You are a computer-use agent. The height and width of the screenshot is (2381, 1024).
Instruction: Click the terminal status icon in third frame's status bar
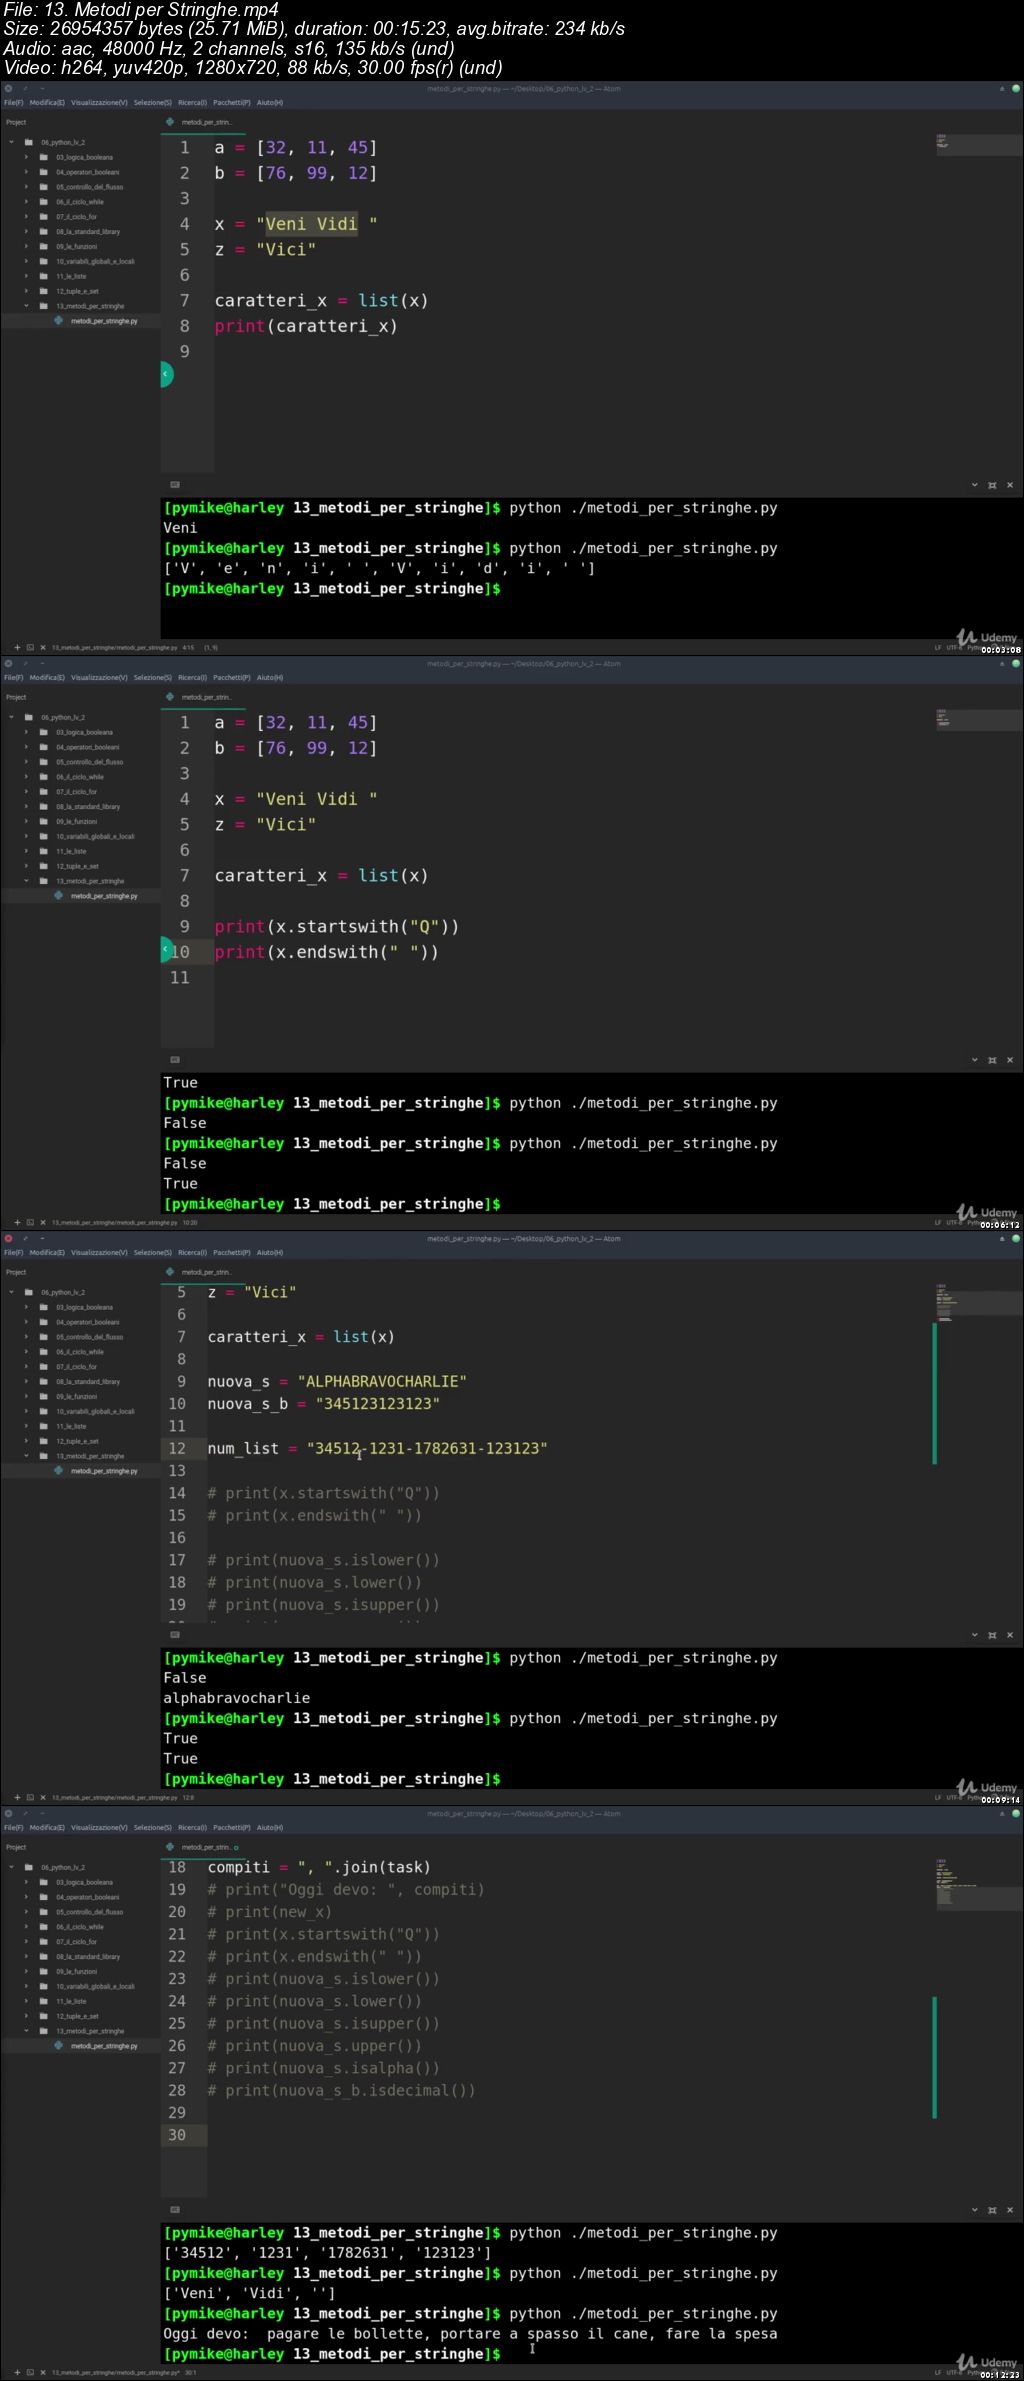pos(30,1797)
